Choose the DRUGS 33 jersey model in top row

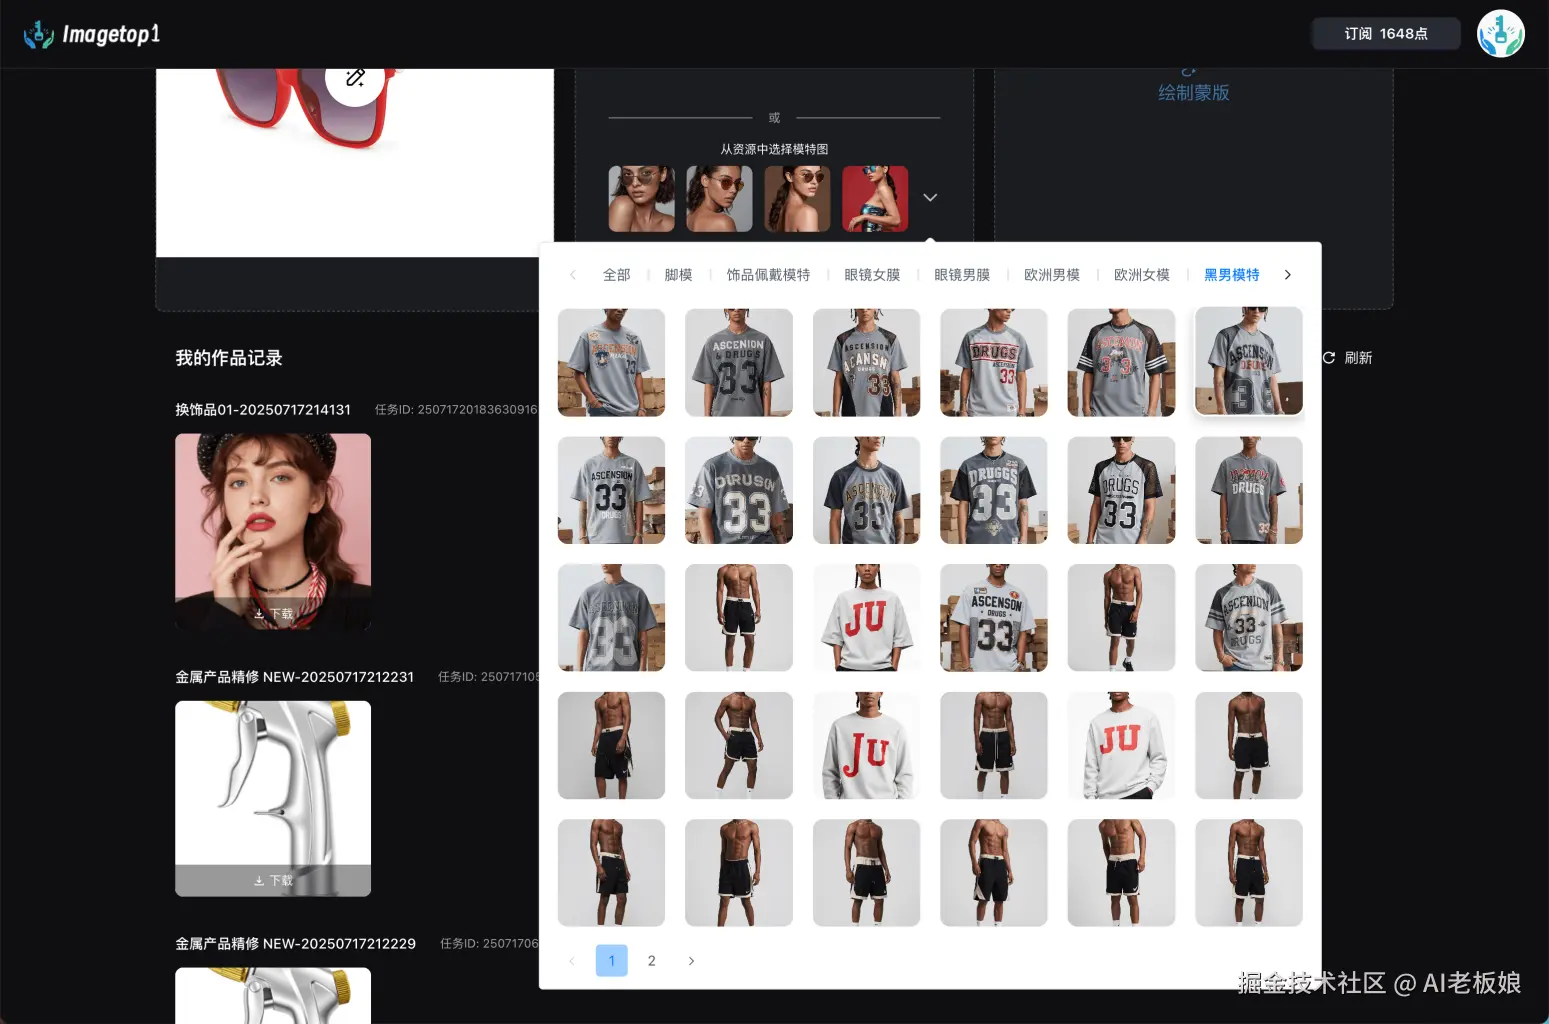(994, 362)
